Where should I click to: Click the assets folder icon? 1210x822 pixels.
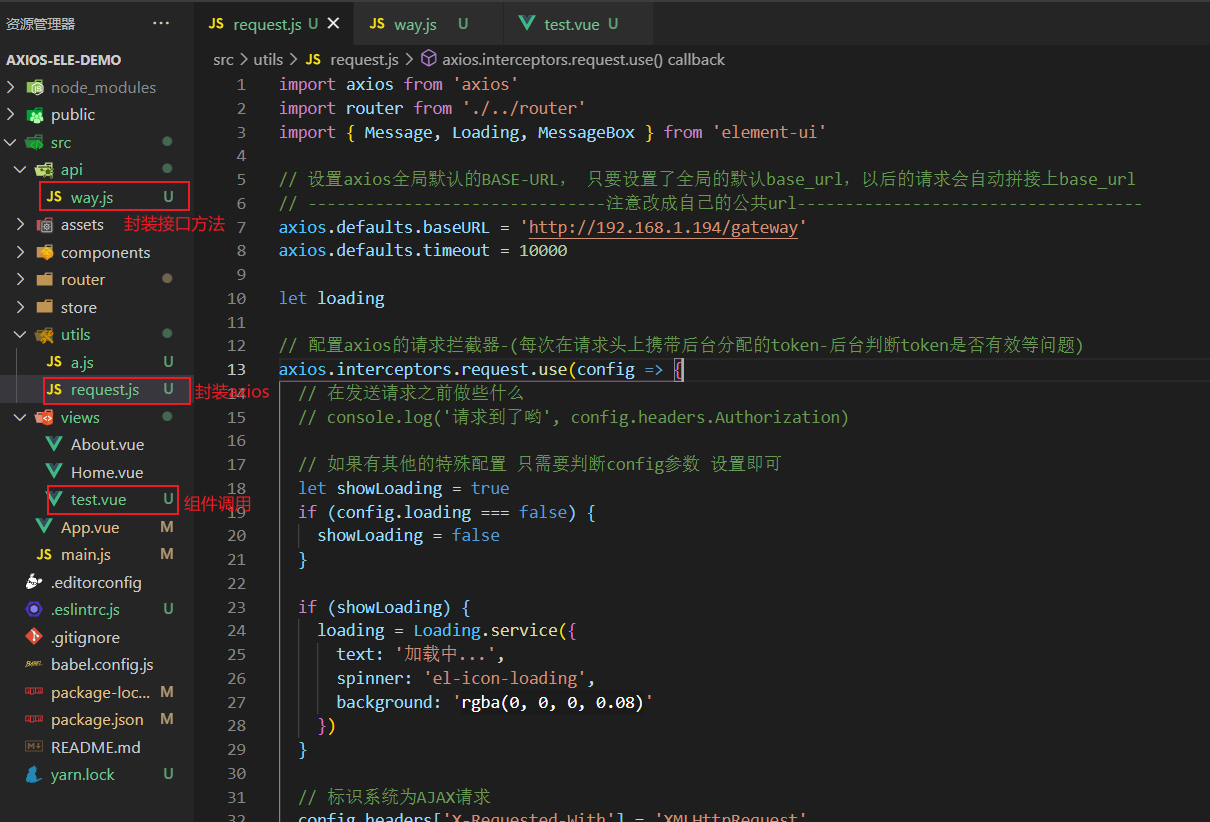(44, 225)
